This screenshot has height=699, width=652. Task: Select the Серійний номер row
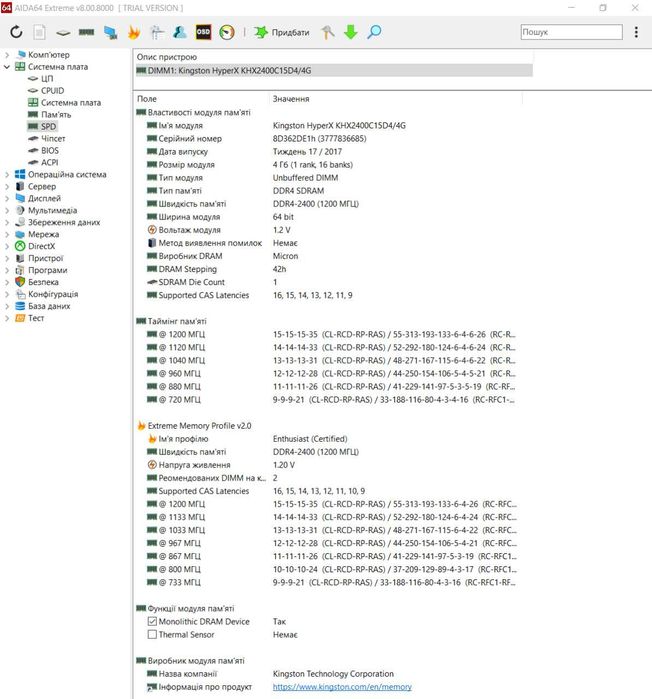(x=328, y=139)
